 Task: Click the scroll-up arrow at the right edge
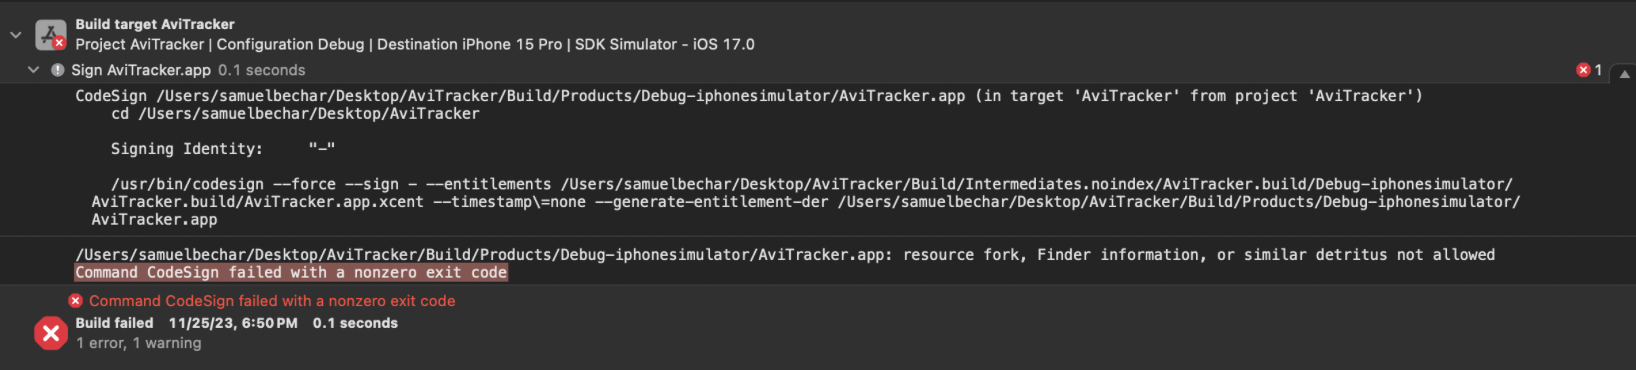pyautogui.click(x=1625, y=74)
